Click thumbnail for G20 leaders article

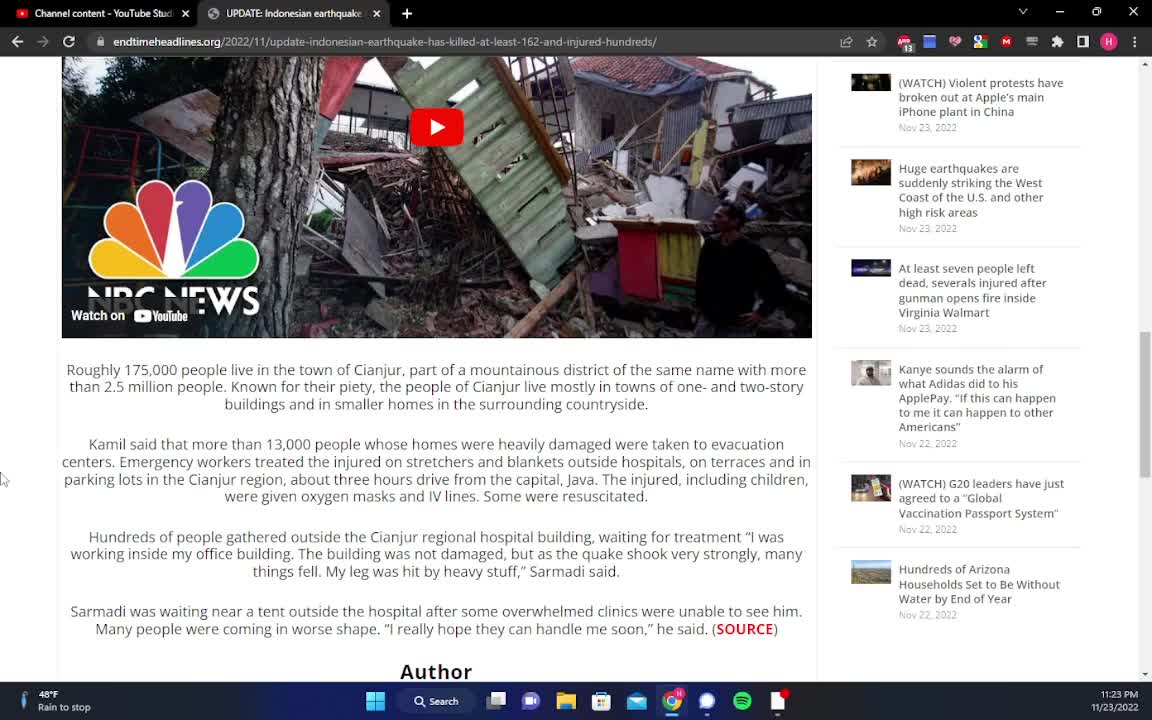coord(871,488)
